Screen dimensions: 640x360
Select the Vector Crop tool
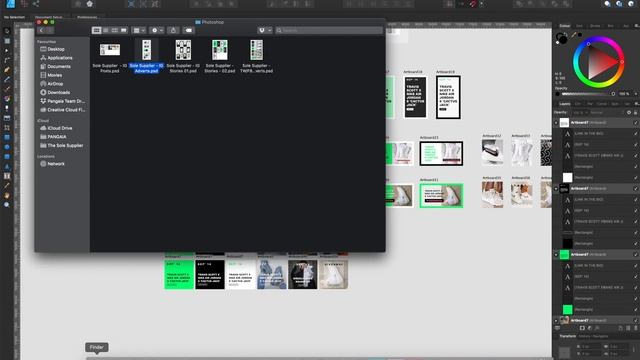click(x=7, y=128)
